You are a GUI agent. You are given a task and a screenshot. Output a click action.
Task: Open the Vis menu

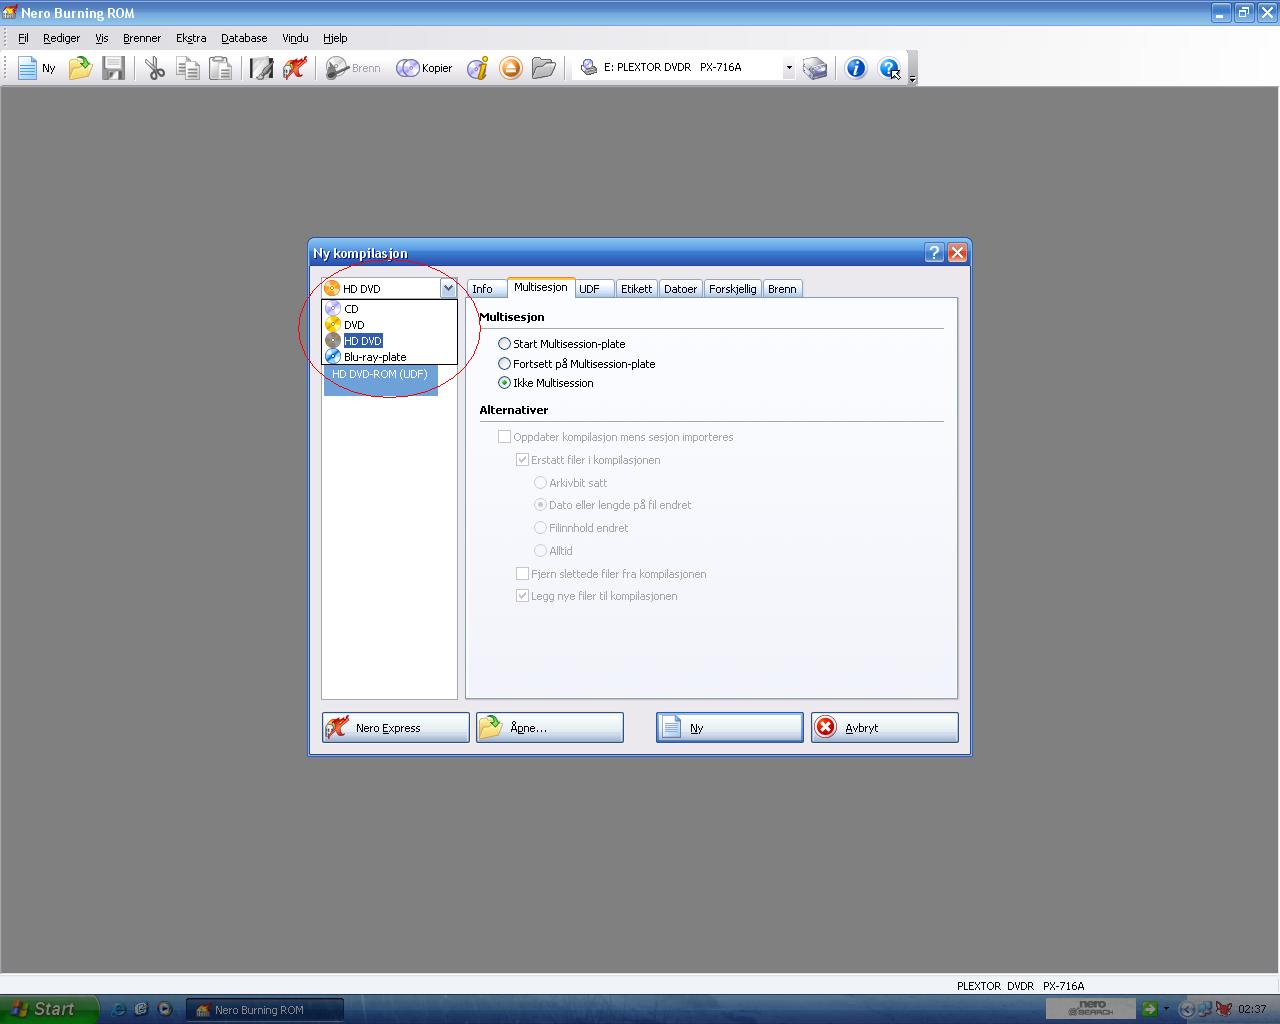[101, 38]
